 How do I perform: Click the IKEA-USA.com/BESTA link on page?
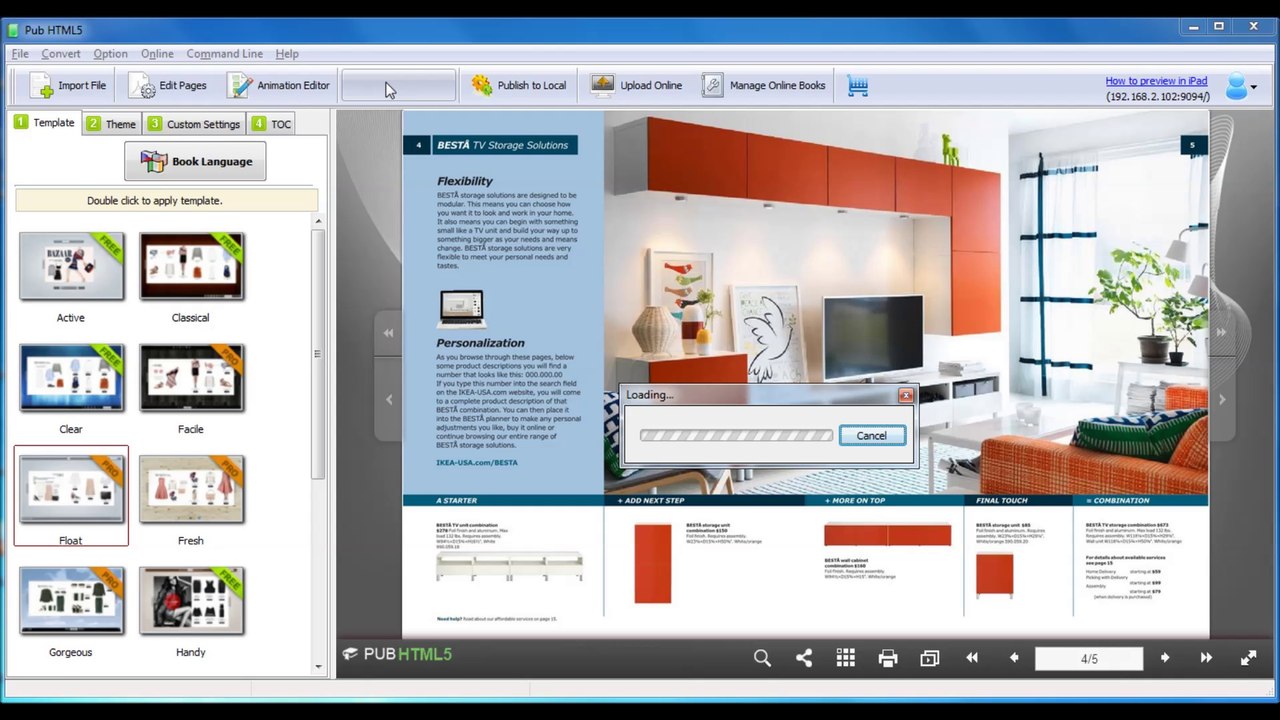pos(477,463)
